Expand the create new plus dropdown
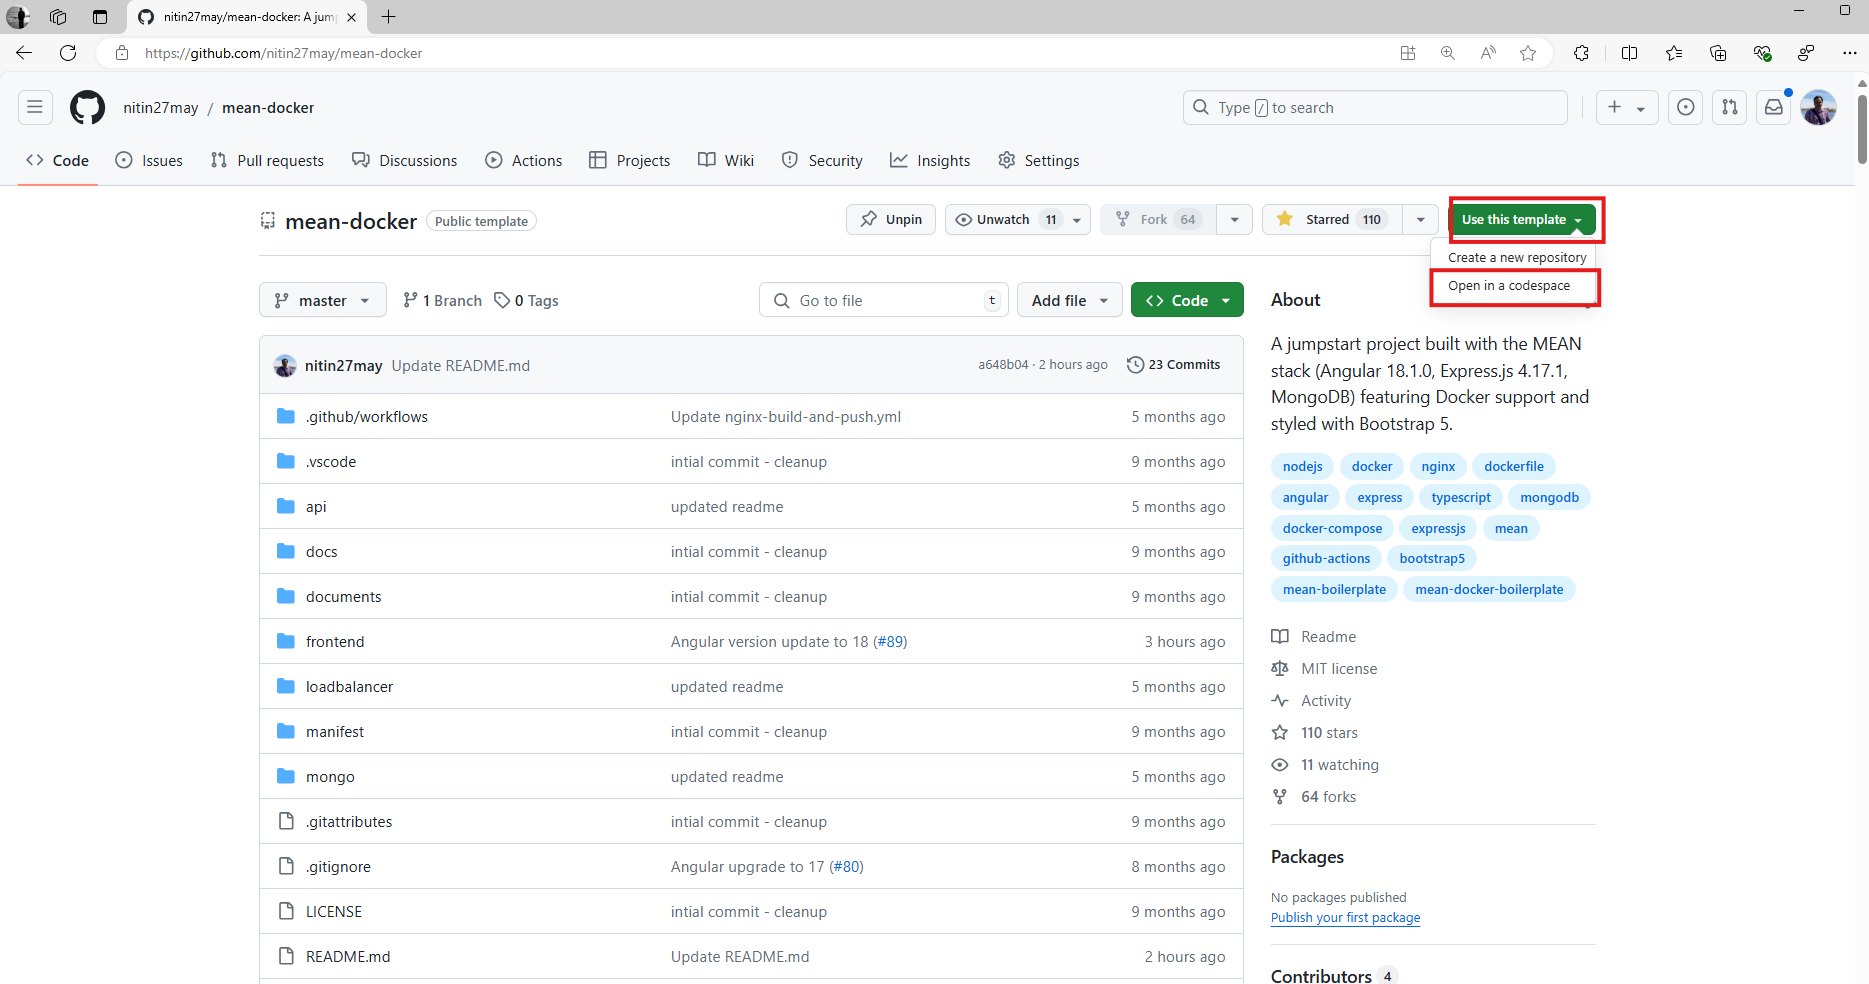This screenshot has height=984, width=1869. pos(1627,108)
